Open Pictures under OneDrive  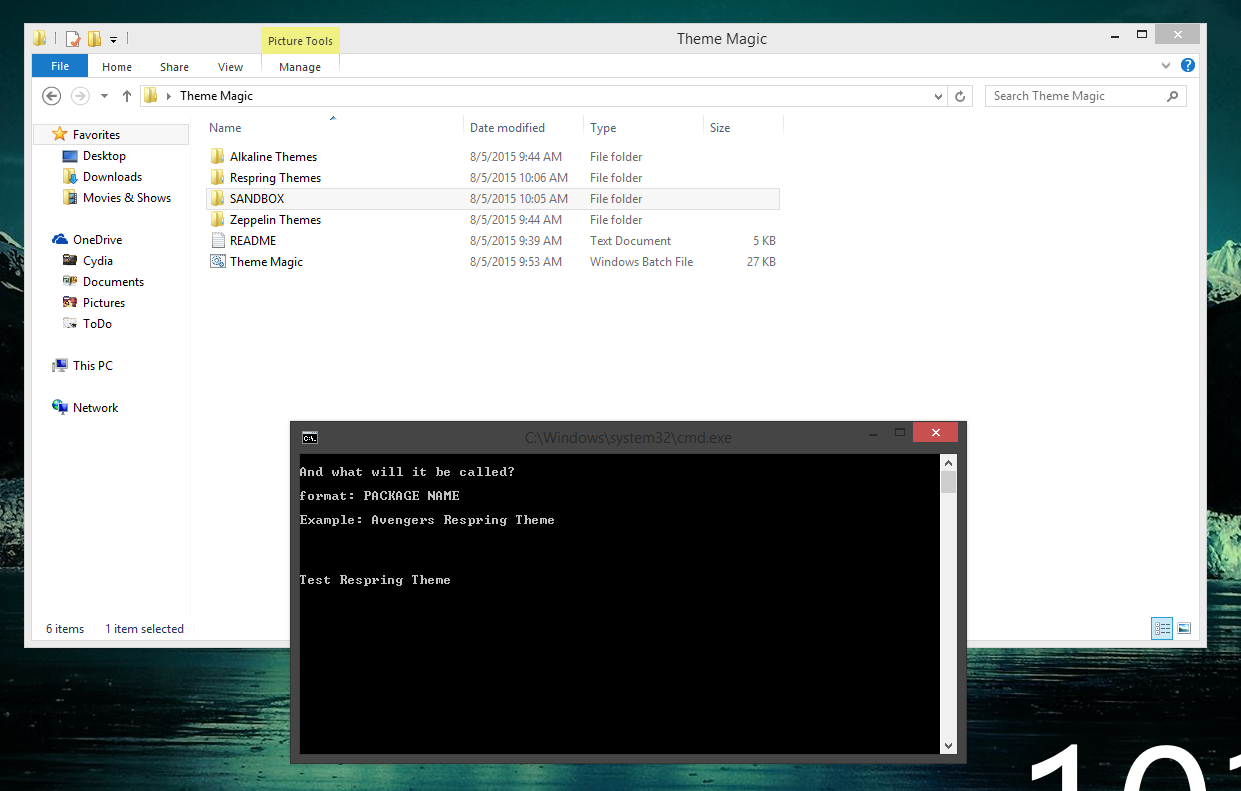click(x=104, y=303)
